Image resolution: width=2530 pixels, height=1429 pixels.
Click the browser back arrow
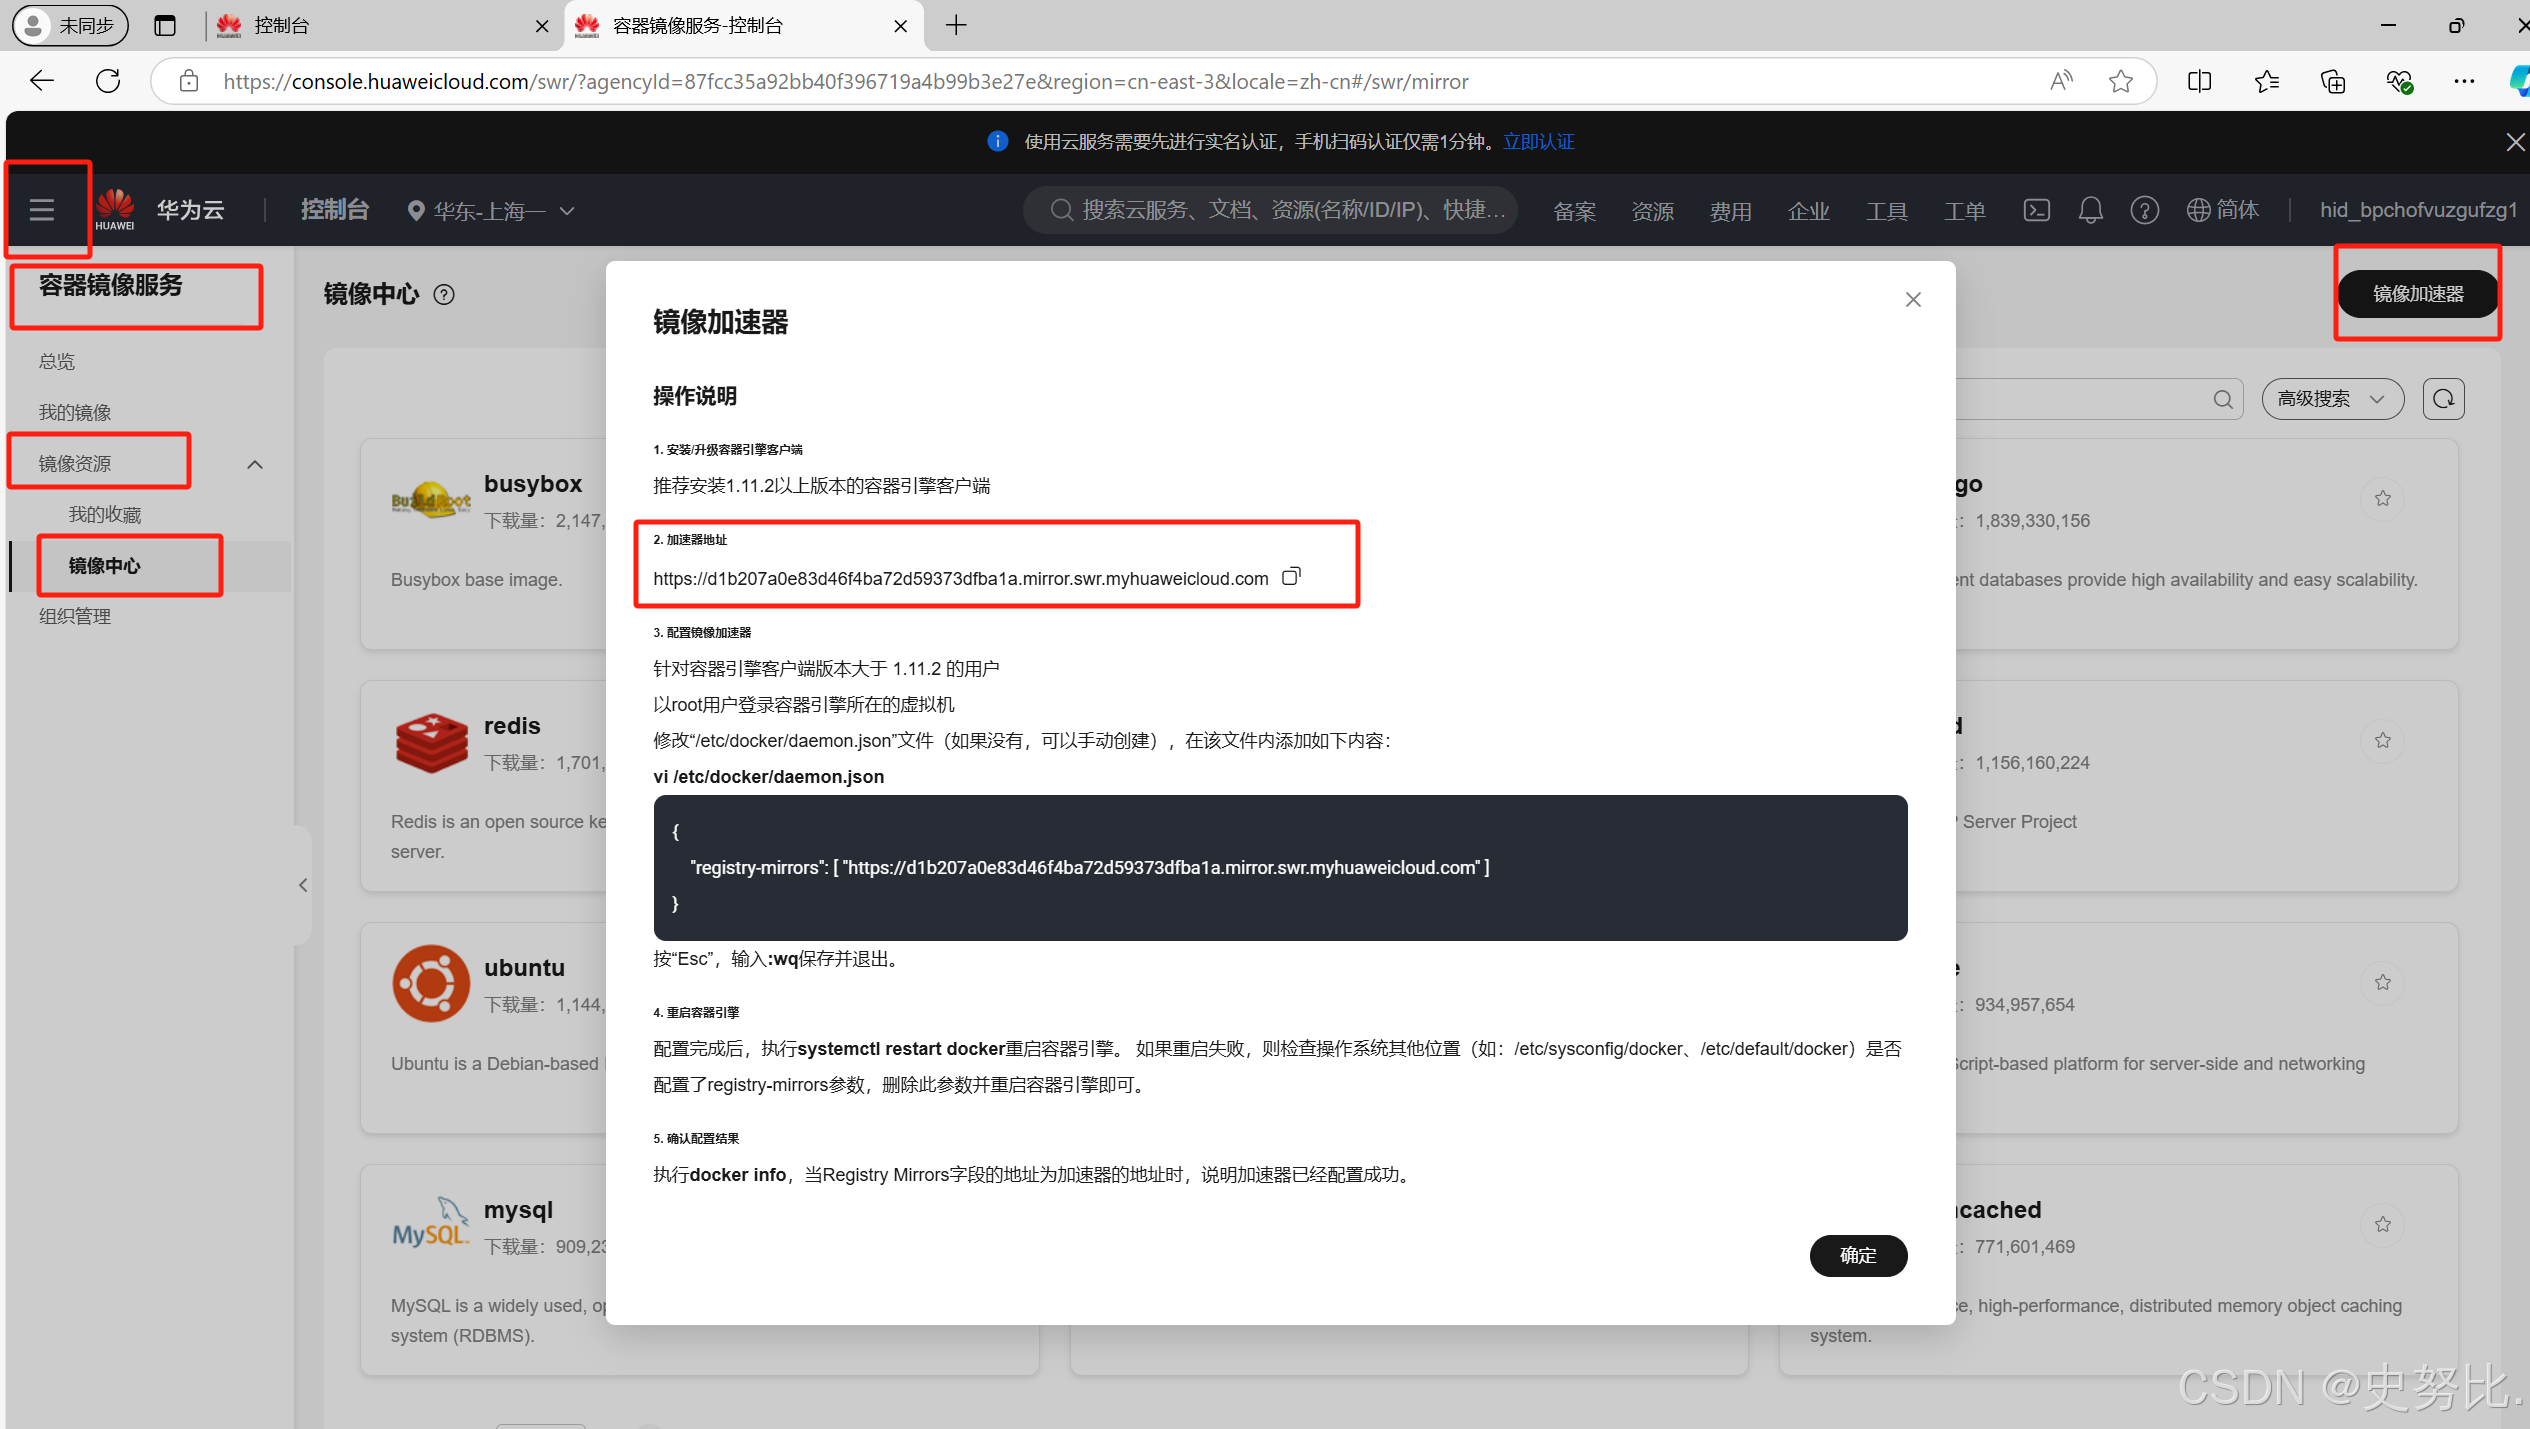coord(41,81)
